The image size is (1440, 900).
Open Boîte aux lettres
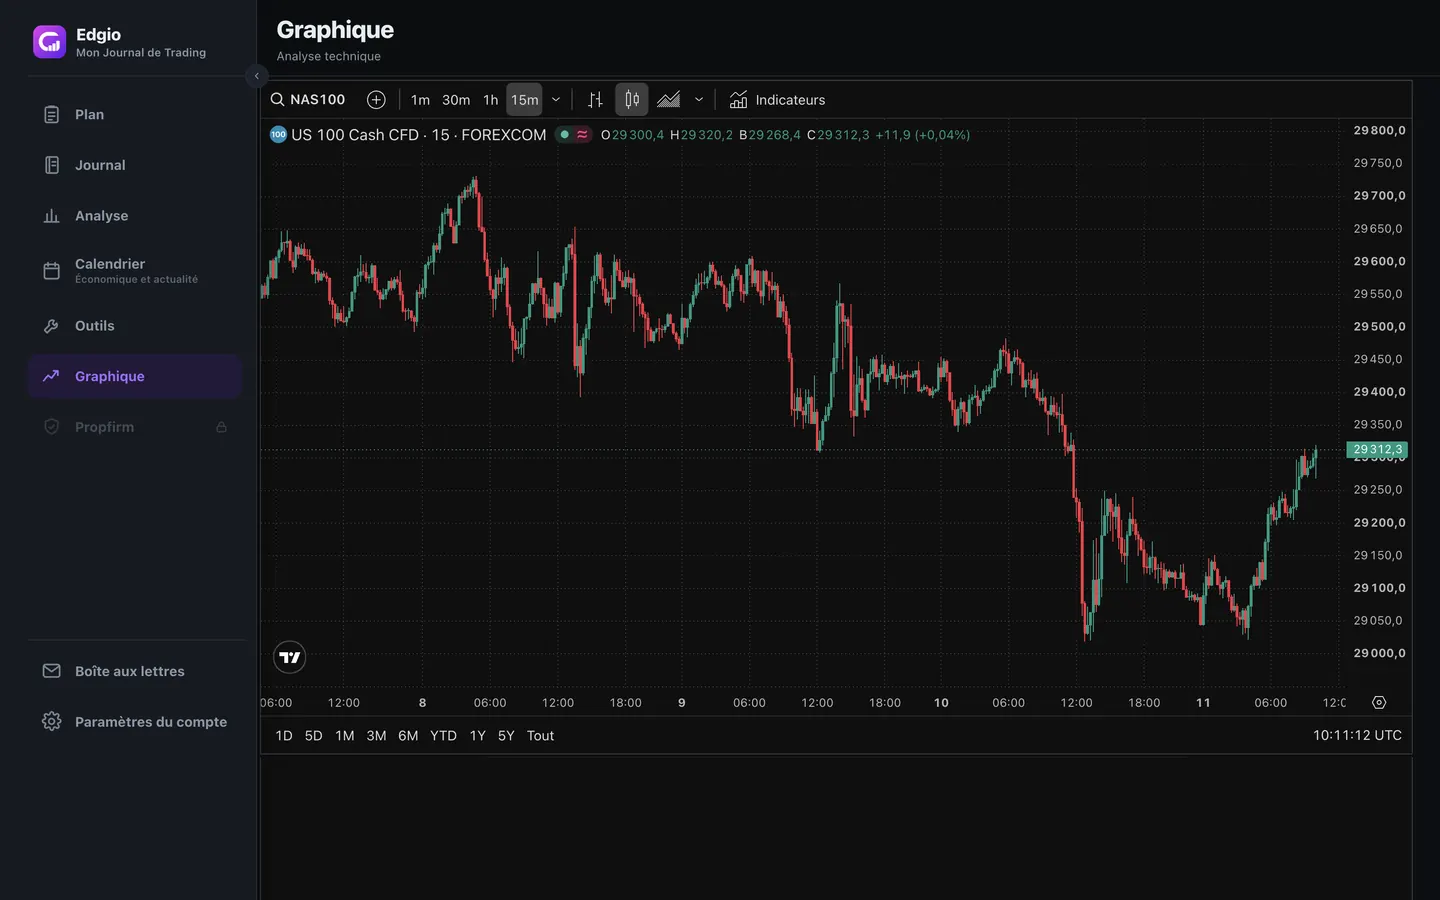click(x=135, y=672)
